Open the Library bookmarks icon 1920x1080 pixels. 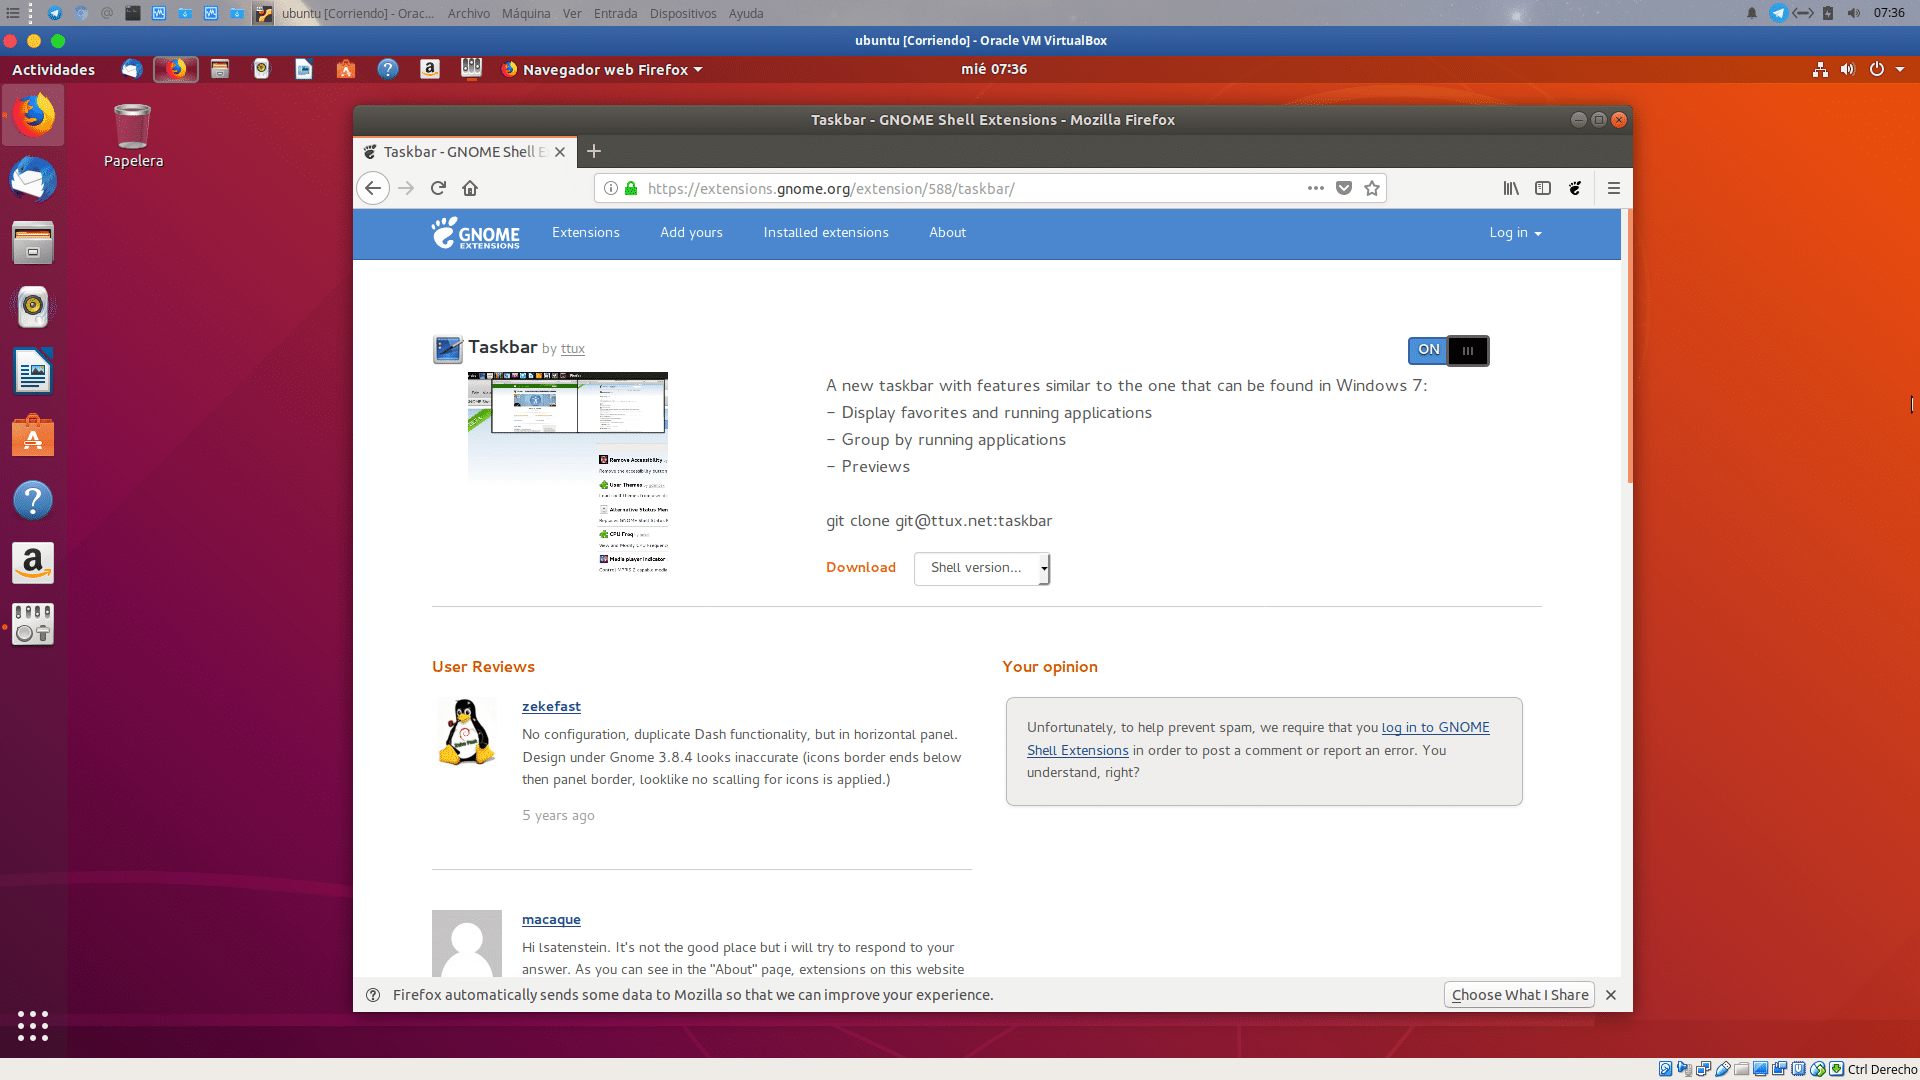tap(1511, 188)
